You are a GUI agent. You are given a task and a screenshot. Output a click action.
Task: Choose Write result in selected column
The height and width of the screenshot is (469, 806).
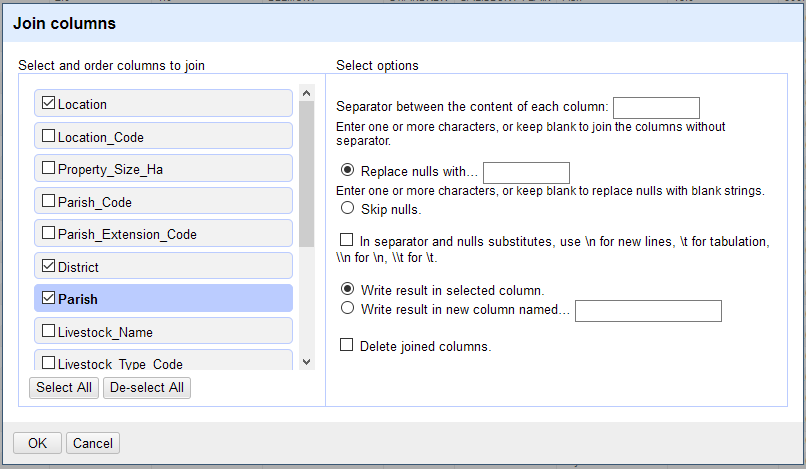(348, 290)
